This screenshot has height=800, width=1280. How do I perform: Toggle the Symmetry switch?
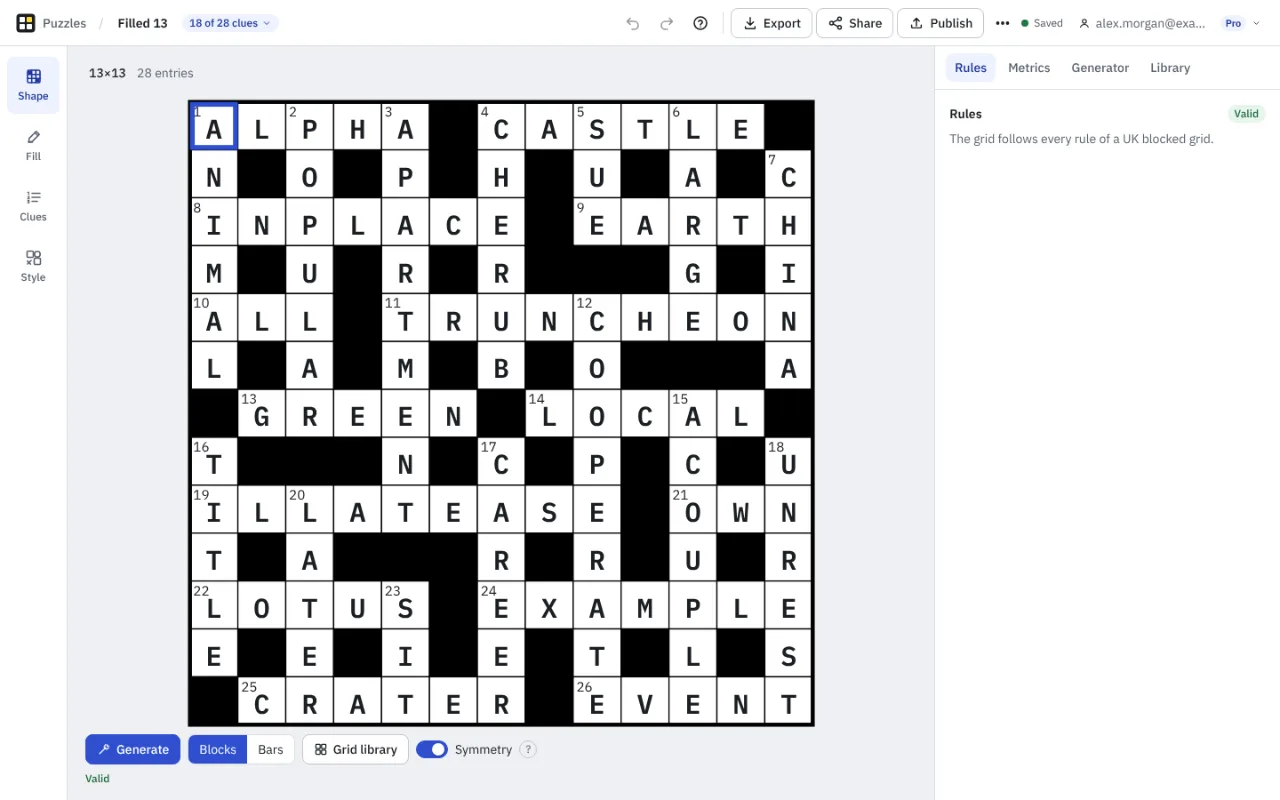(x=432, y=749)
